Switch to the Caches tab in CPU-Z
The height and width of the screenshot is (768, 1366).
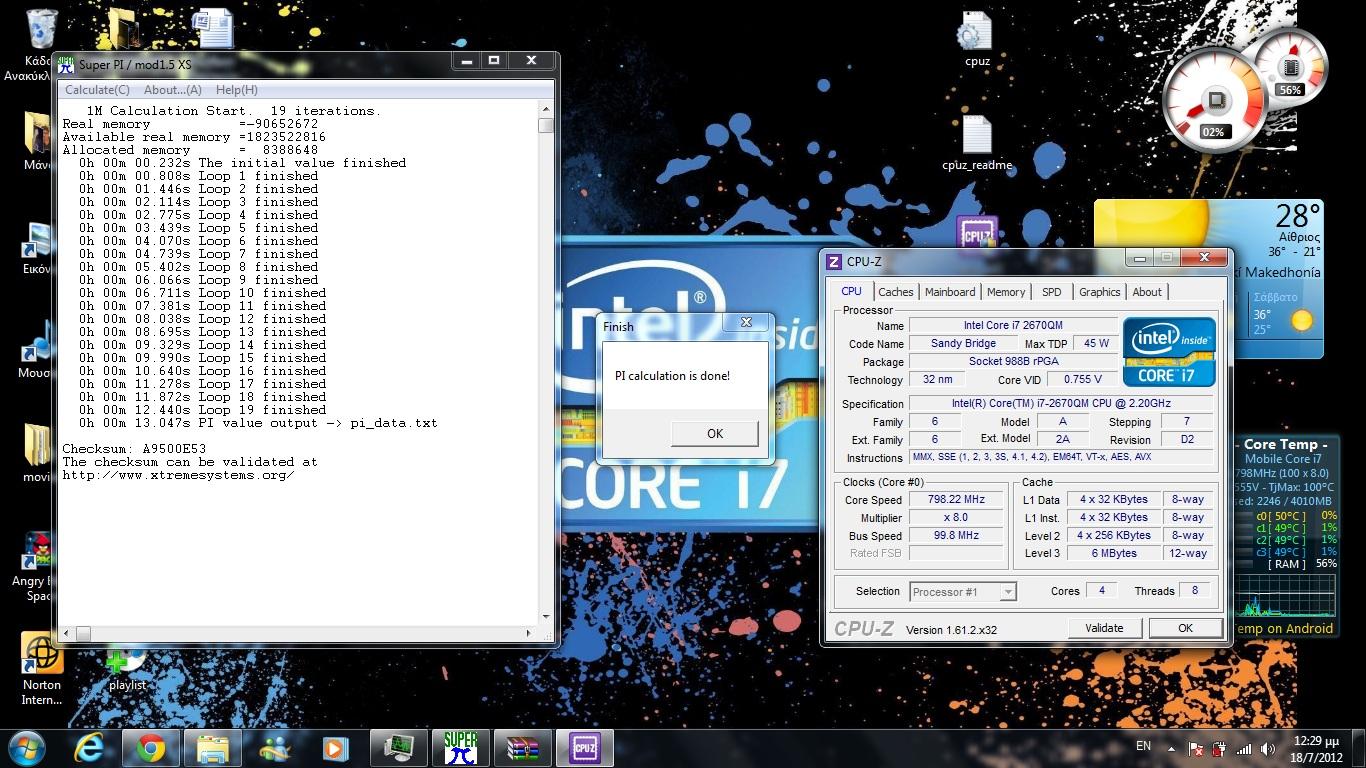tap(895, 292)
